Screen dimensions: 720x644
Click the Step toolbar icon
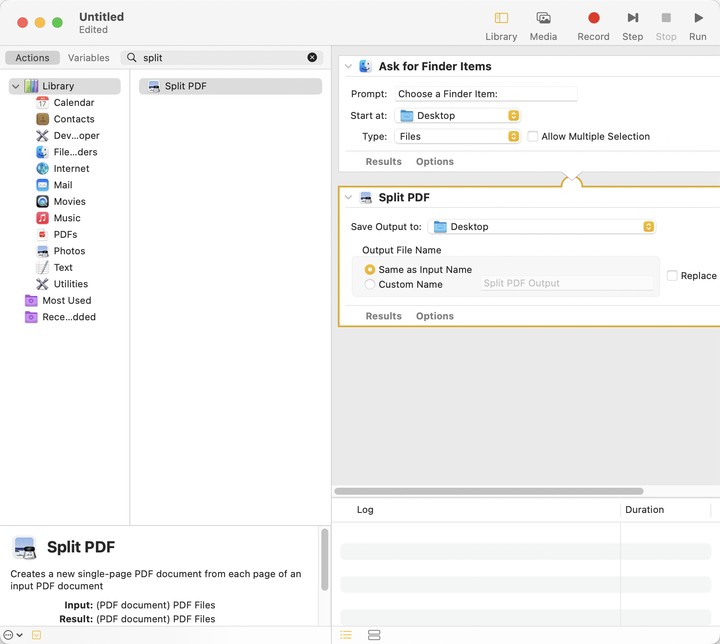[632, 18]
